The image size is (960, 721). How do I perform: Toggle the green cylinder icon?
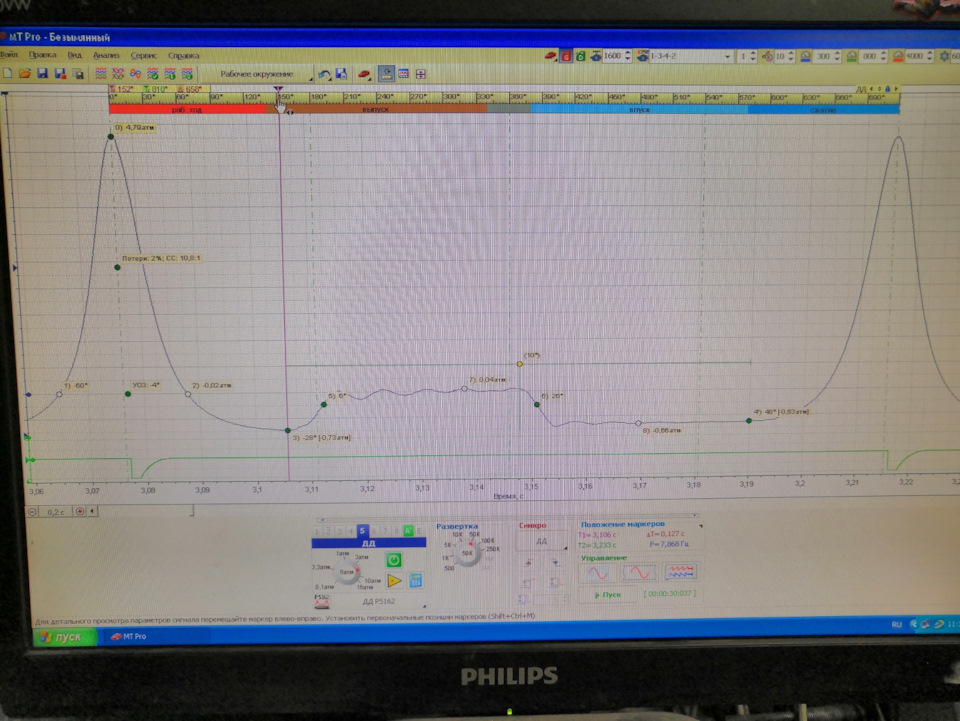tap(580, 56)
